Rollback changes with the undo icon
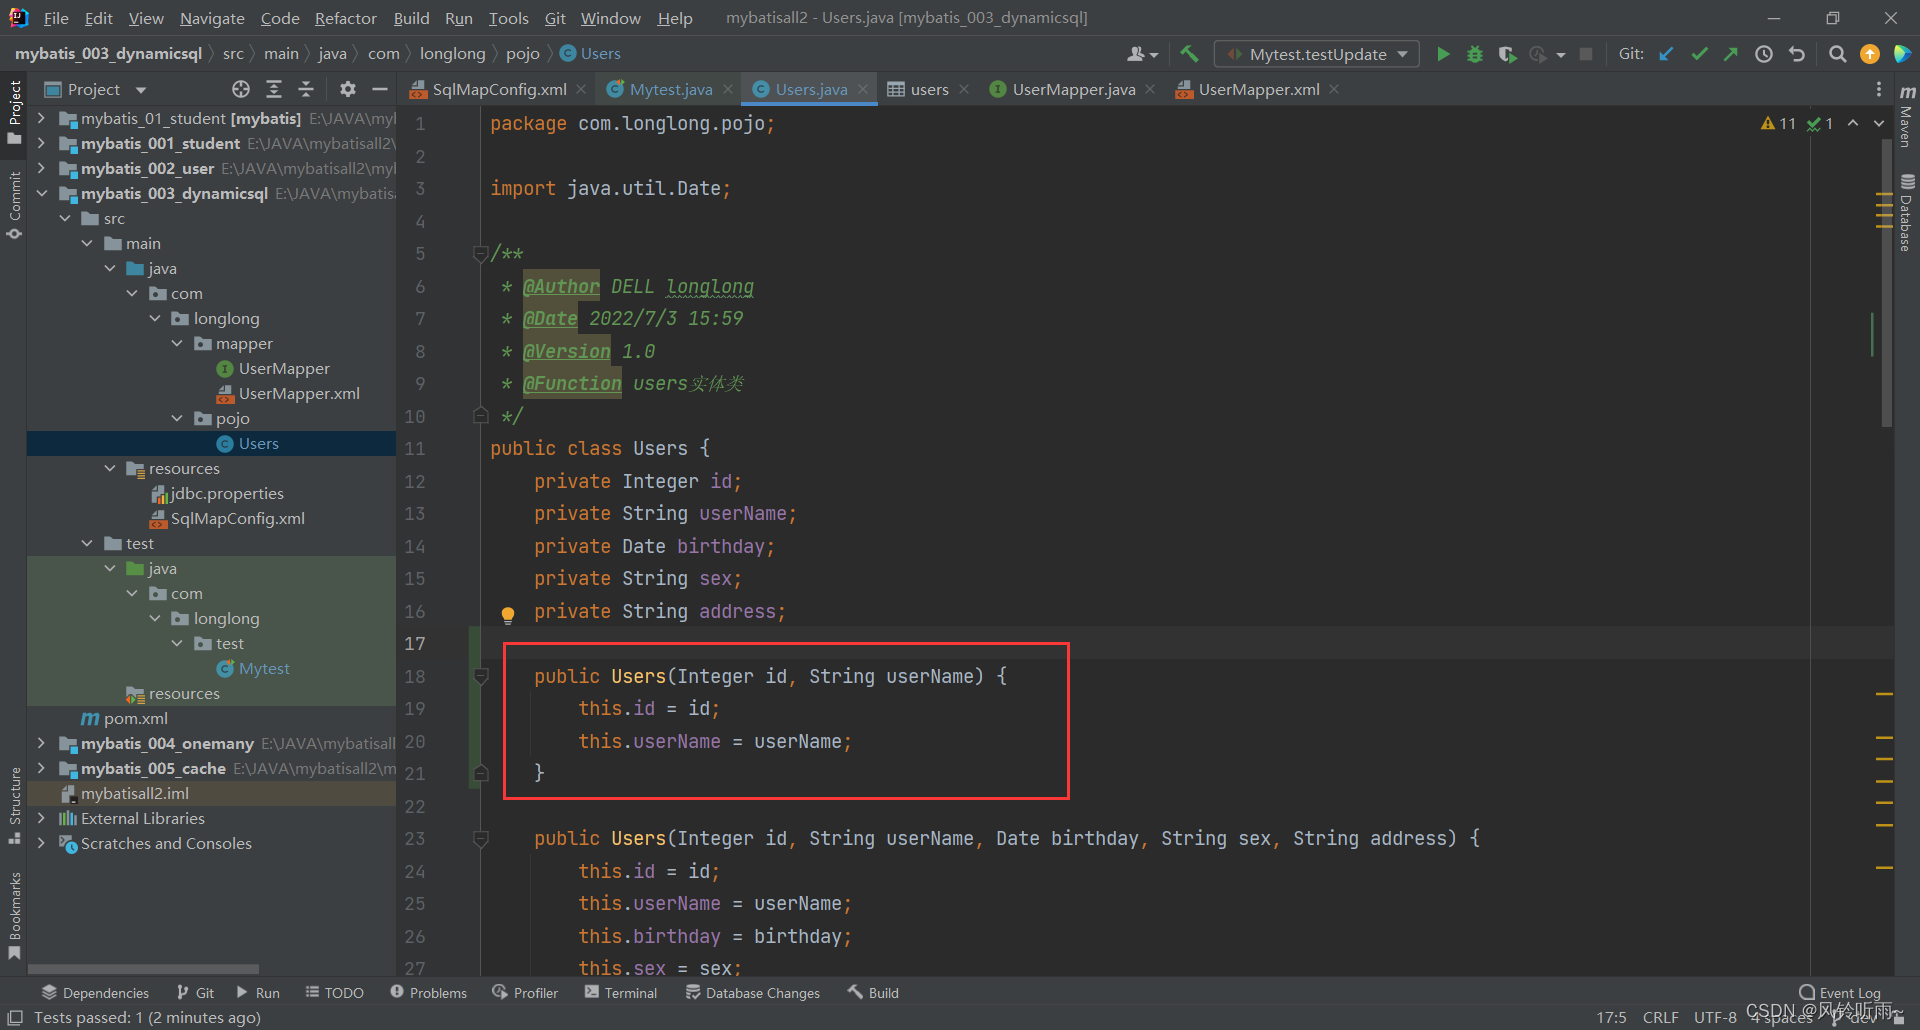The height and width of the screenshot is (1030, 1920). click(1797, 54)
